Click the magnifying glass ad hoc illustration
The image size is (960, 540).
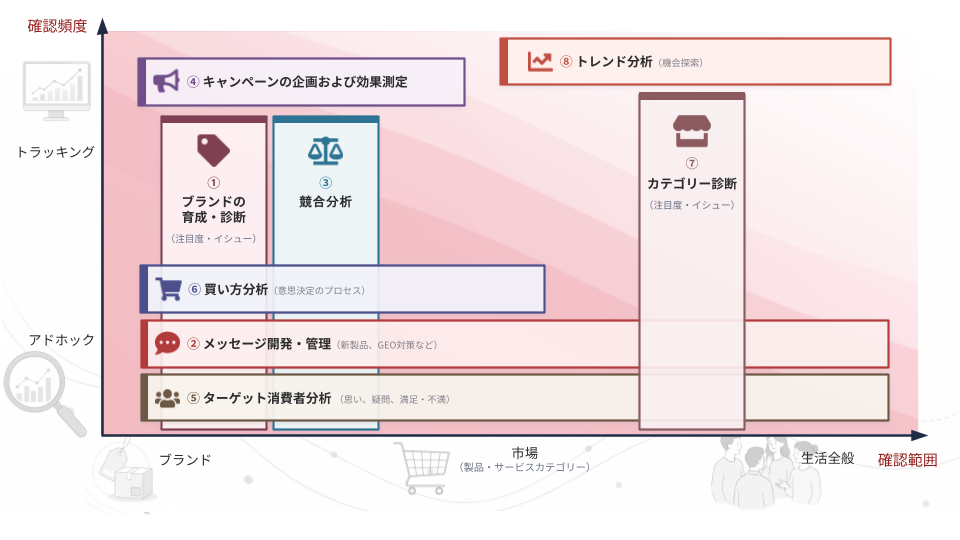tap(44, 392)
